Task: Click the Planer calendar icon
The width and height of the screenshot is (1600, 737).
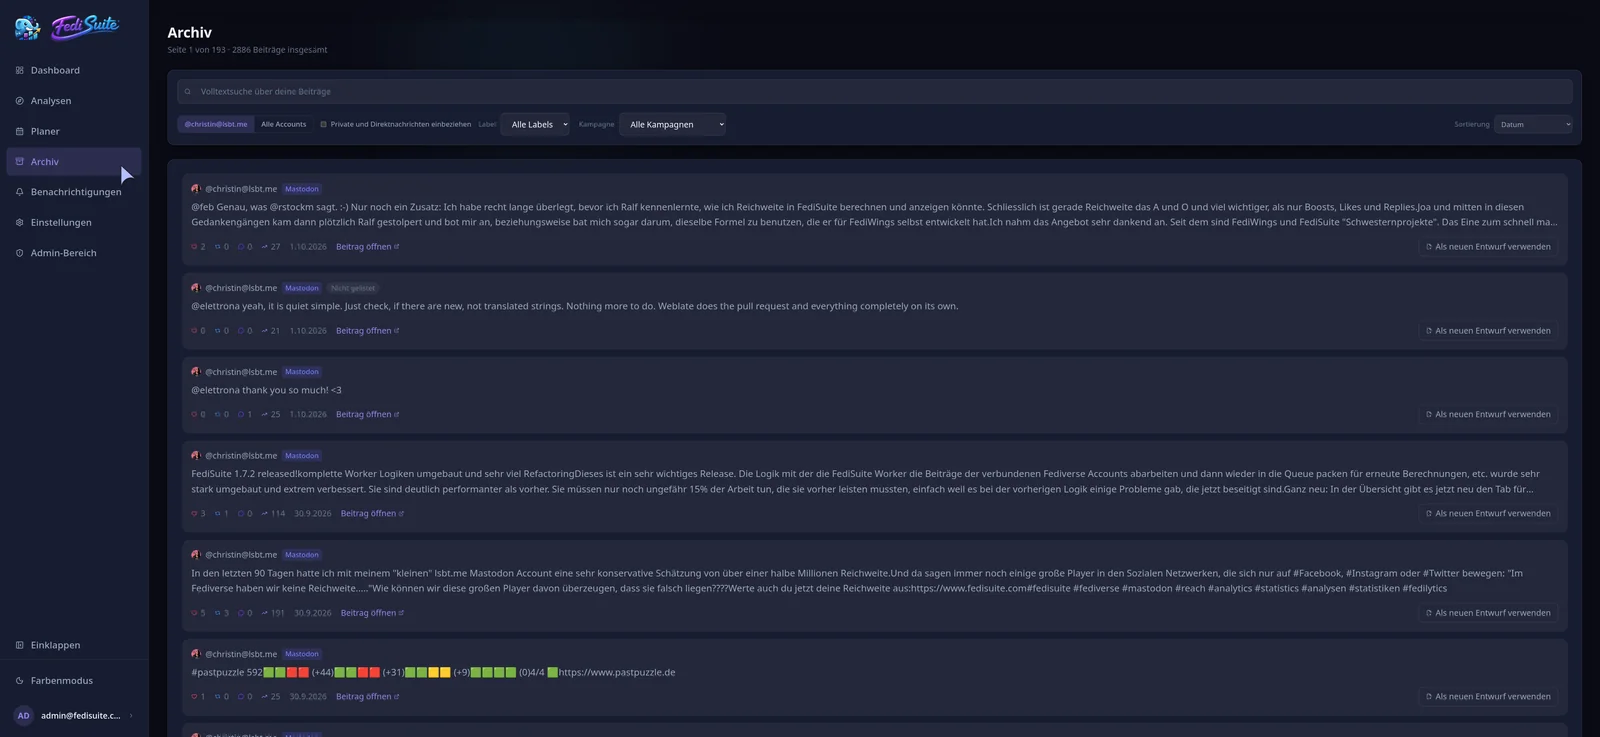Action: (x=20, y=131)
